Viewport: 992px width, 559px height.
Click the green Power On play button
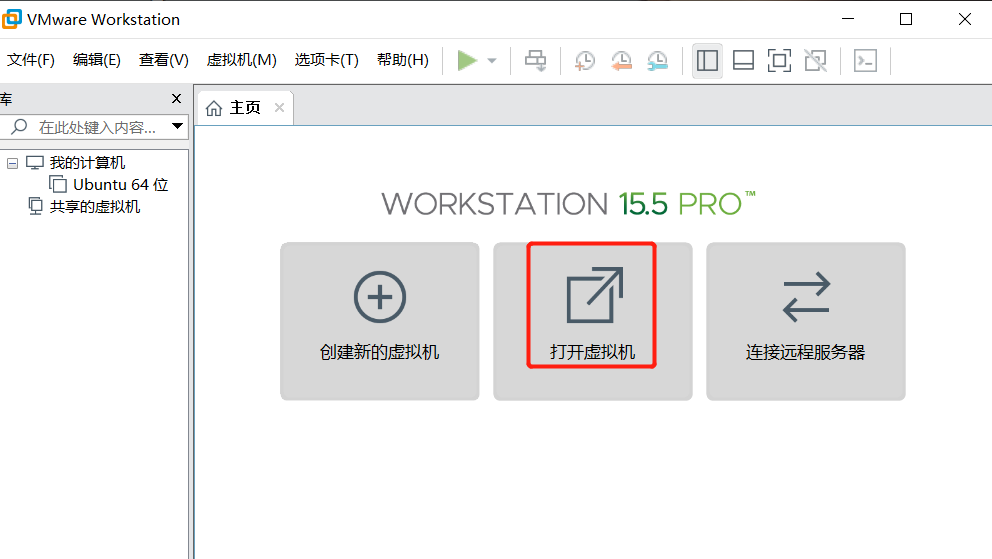tap(467, 61)
